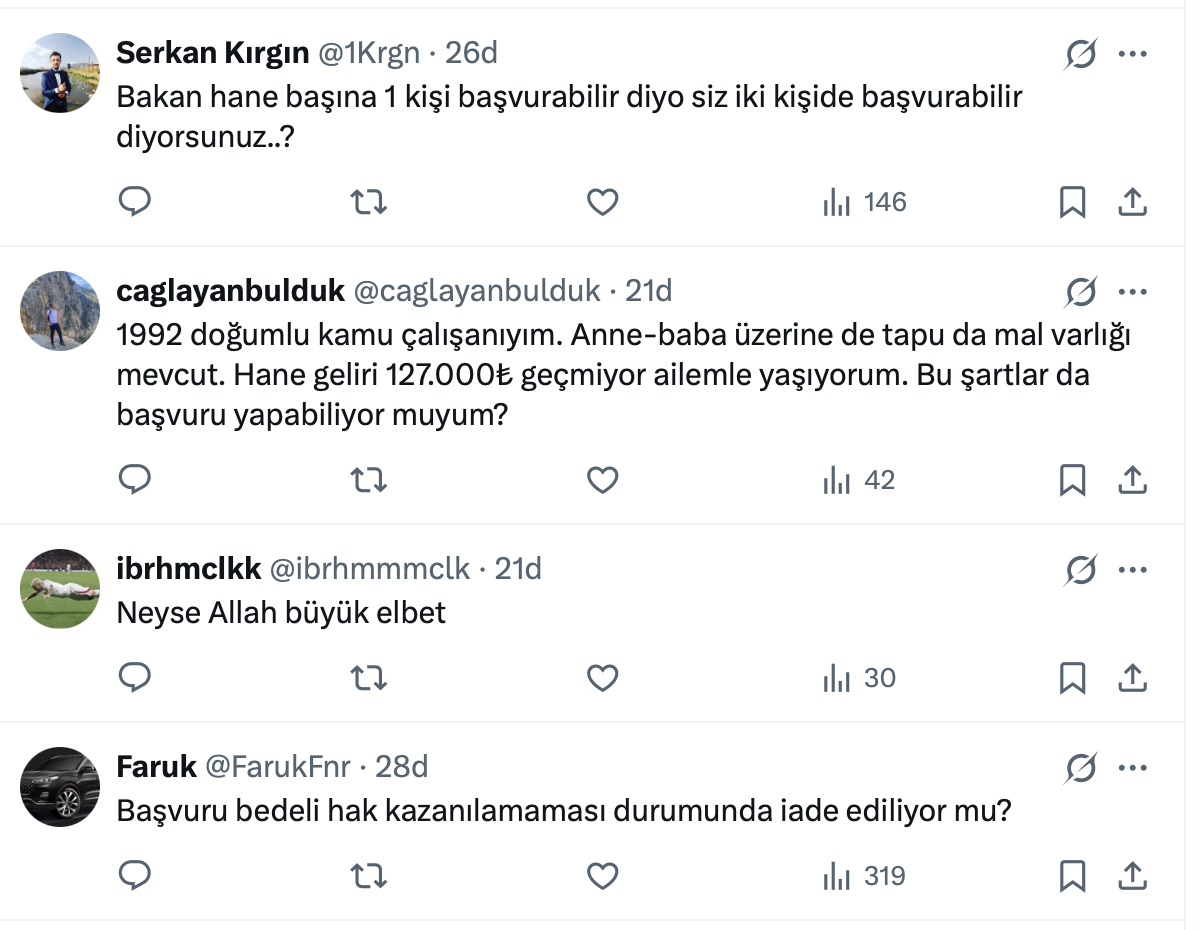
Task: Retweet Faruk's post
Action: coord(369,876)
